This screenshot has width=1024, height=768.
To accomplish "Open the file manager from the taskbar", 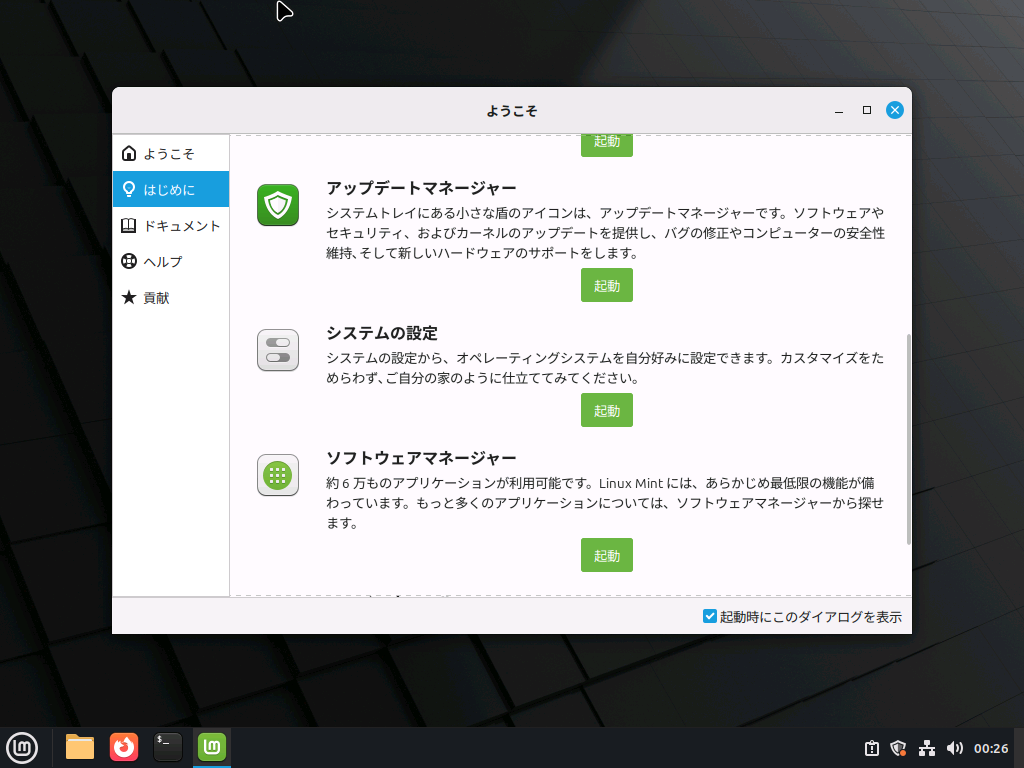I will pyautogui.click(x=79, y=747).
